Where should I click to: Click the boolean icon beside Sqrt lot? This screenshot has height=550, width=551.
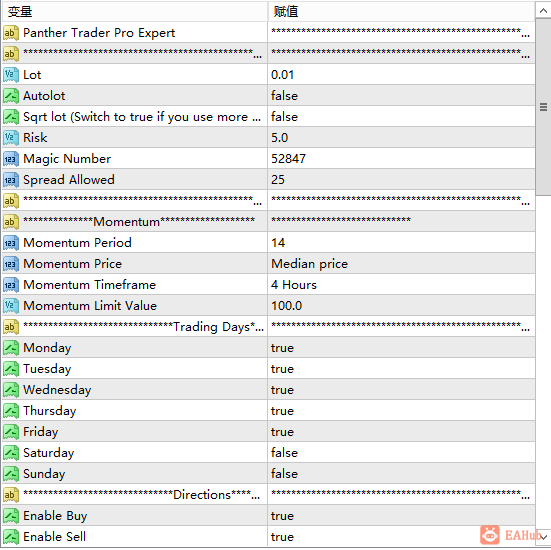tap(11, 117)
